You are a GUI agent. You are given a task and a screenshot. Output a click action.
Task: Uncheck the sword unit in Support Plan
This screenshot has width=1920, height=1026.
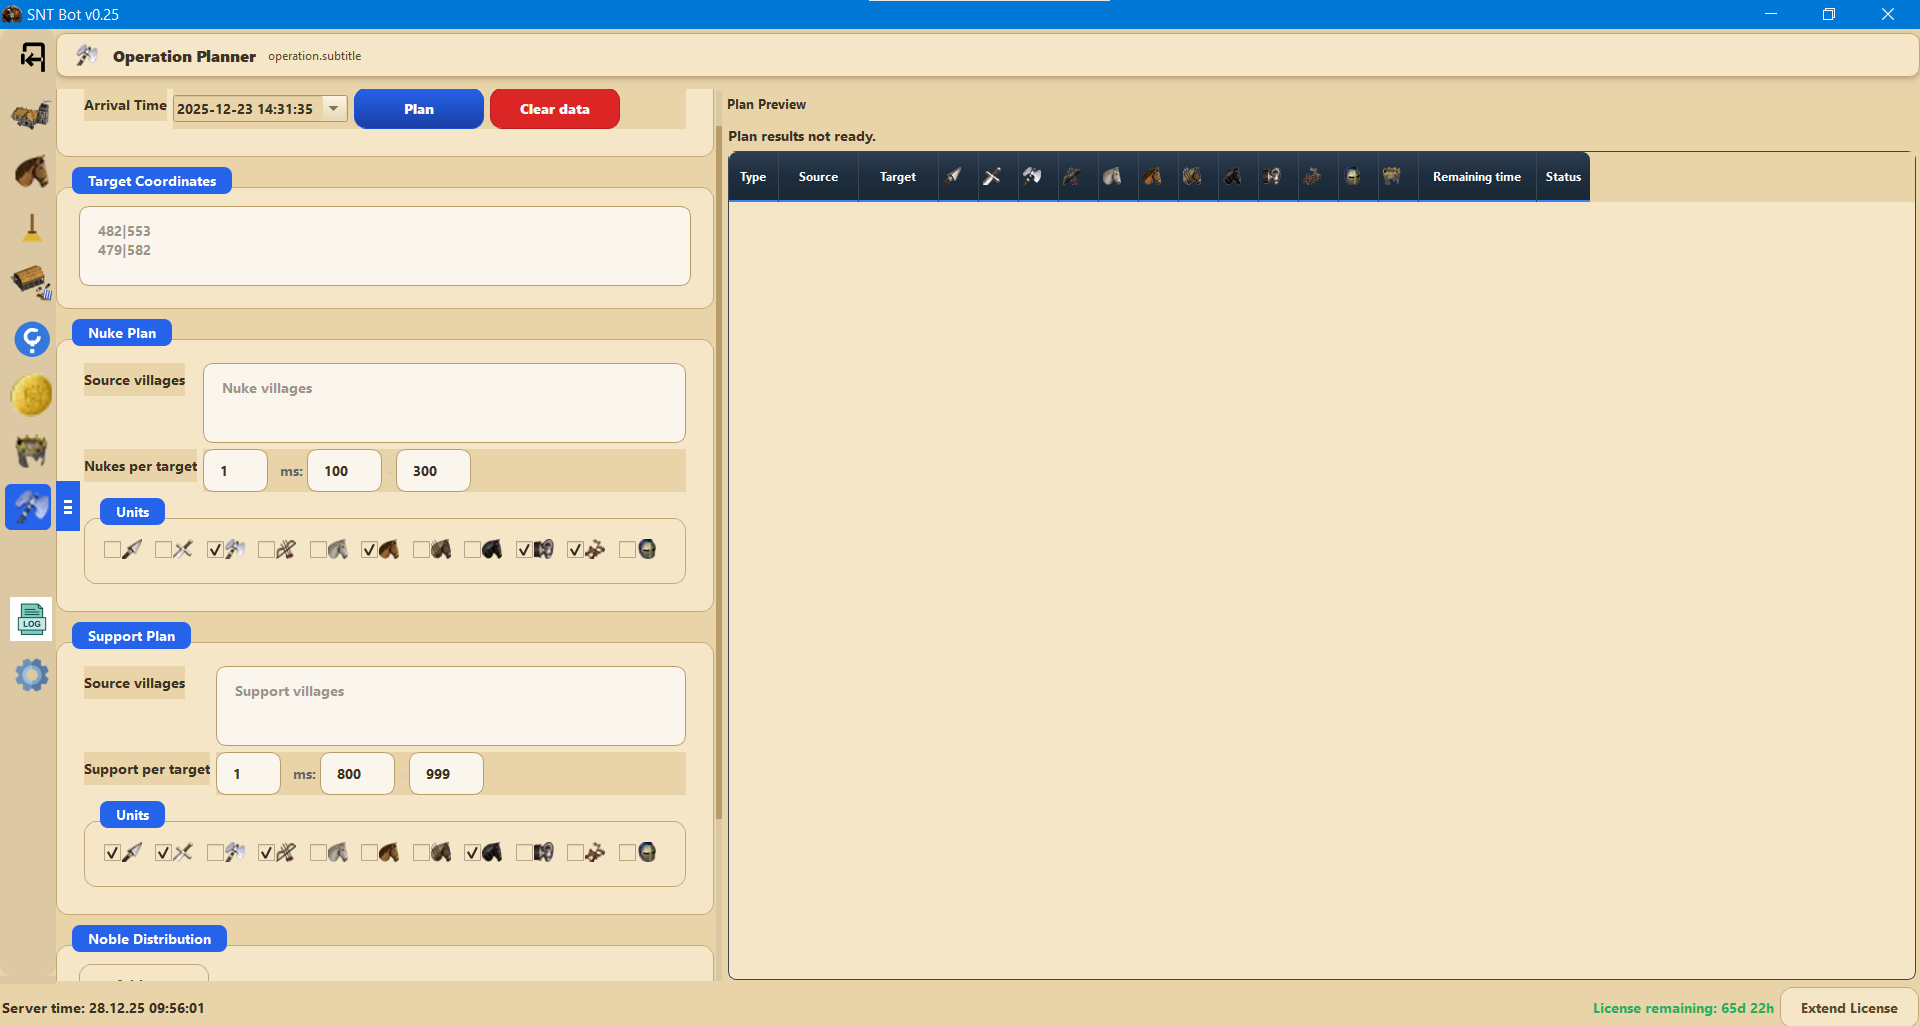pyautogui.click(x=164, y=853)
